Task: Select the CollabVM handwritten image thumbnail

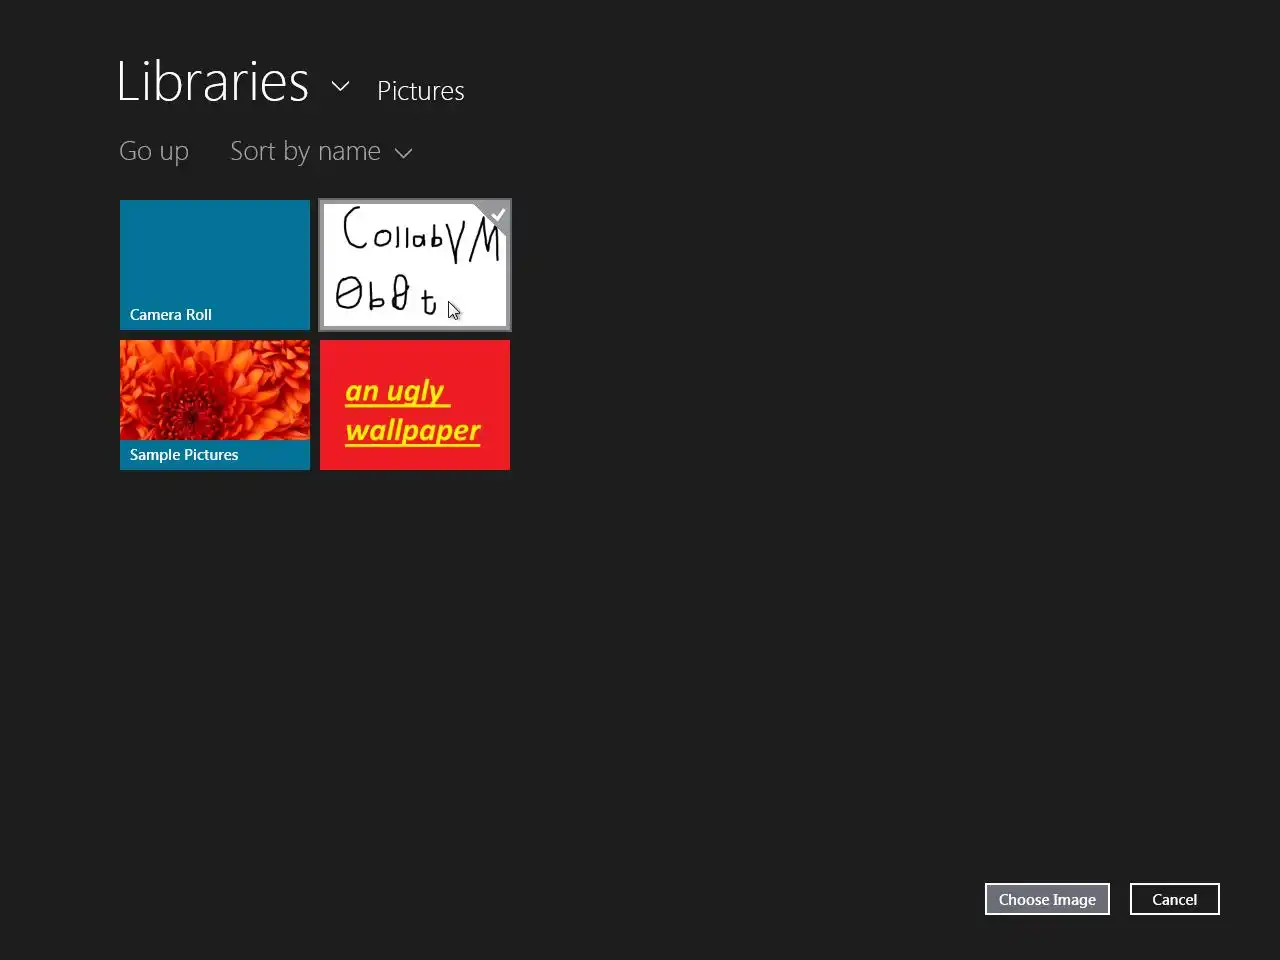Action: coord(415,265)
